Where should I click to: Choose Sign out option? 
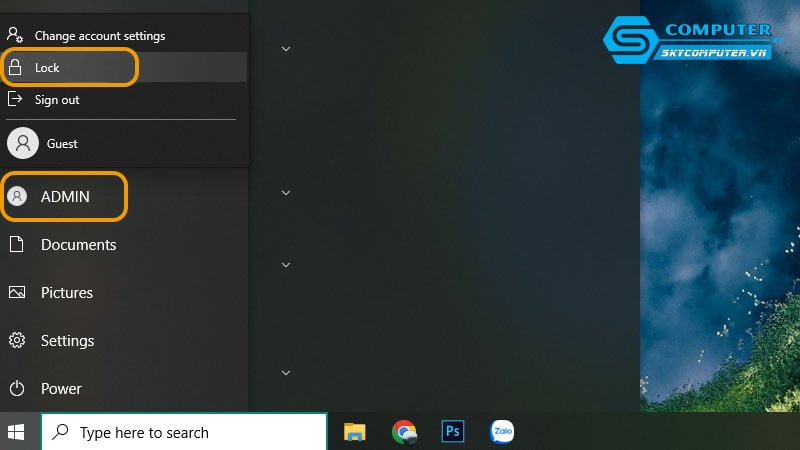[123, 99]
